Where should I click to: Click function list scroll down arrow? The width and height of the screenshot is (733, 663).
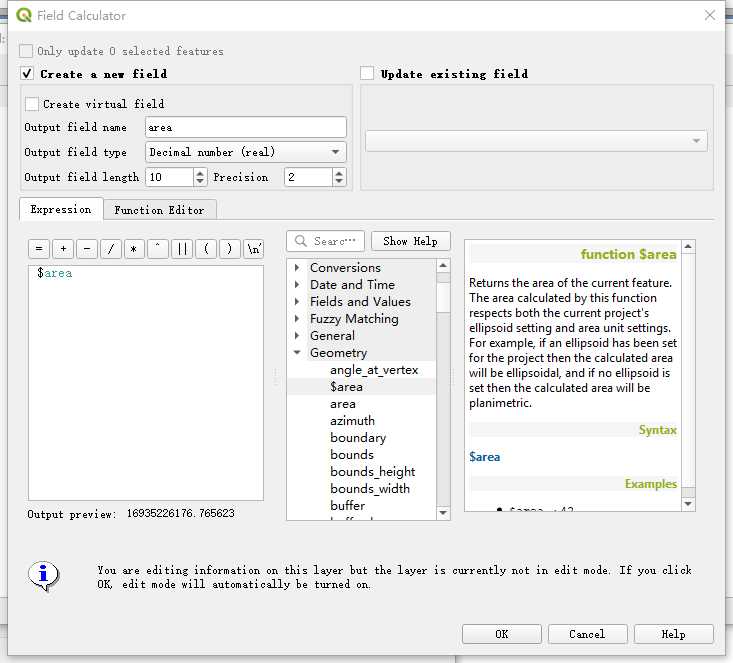[443, 513]
